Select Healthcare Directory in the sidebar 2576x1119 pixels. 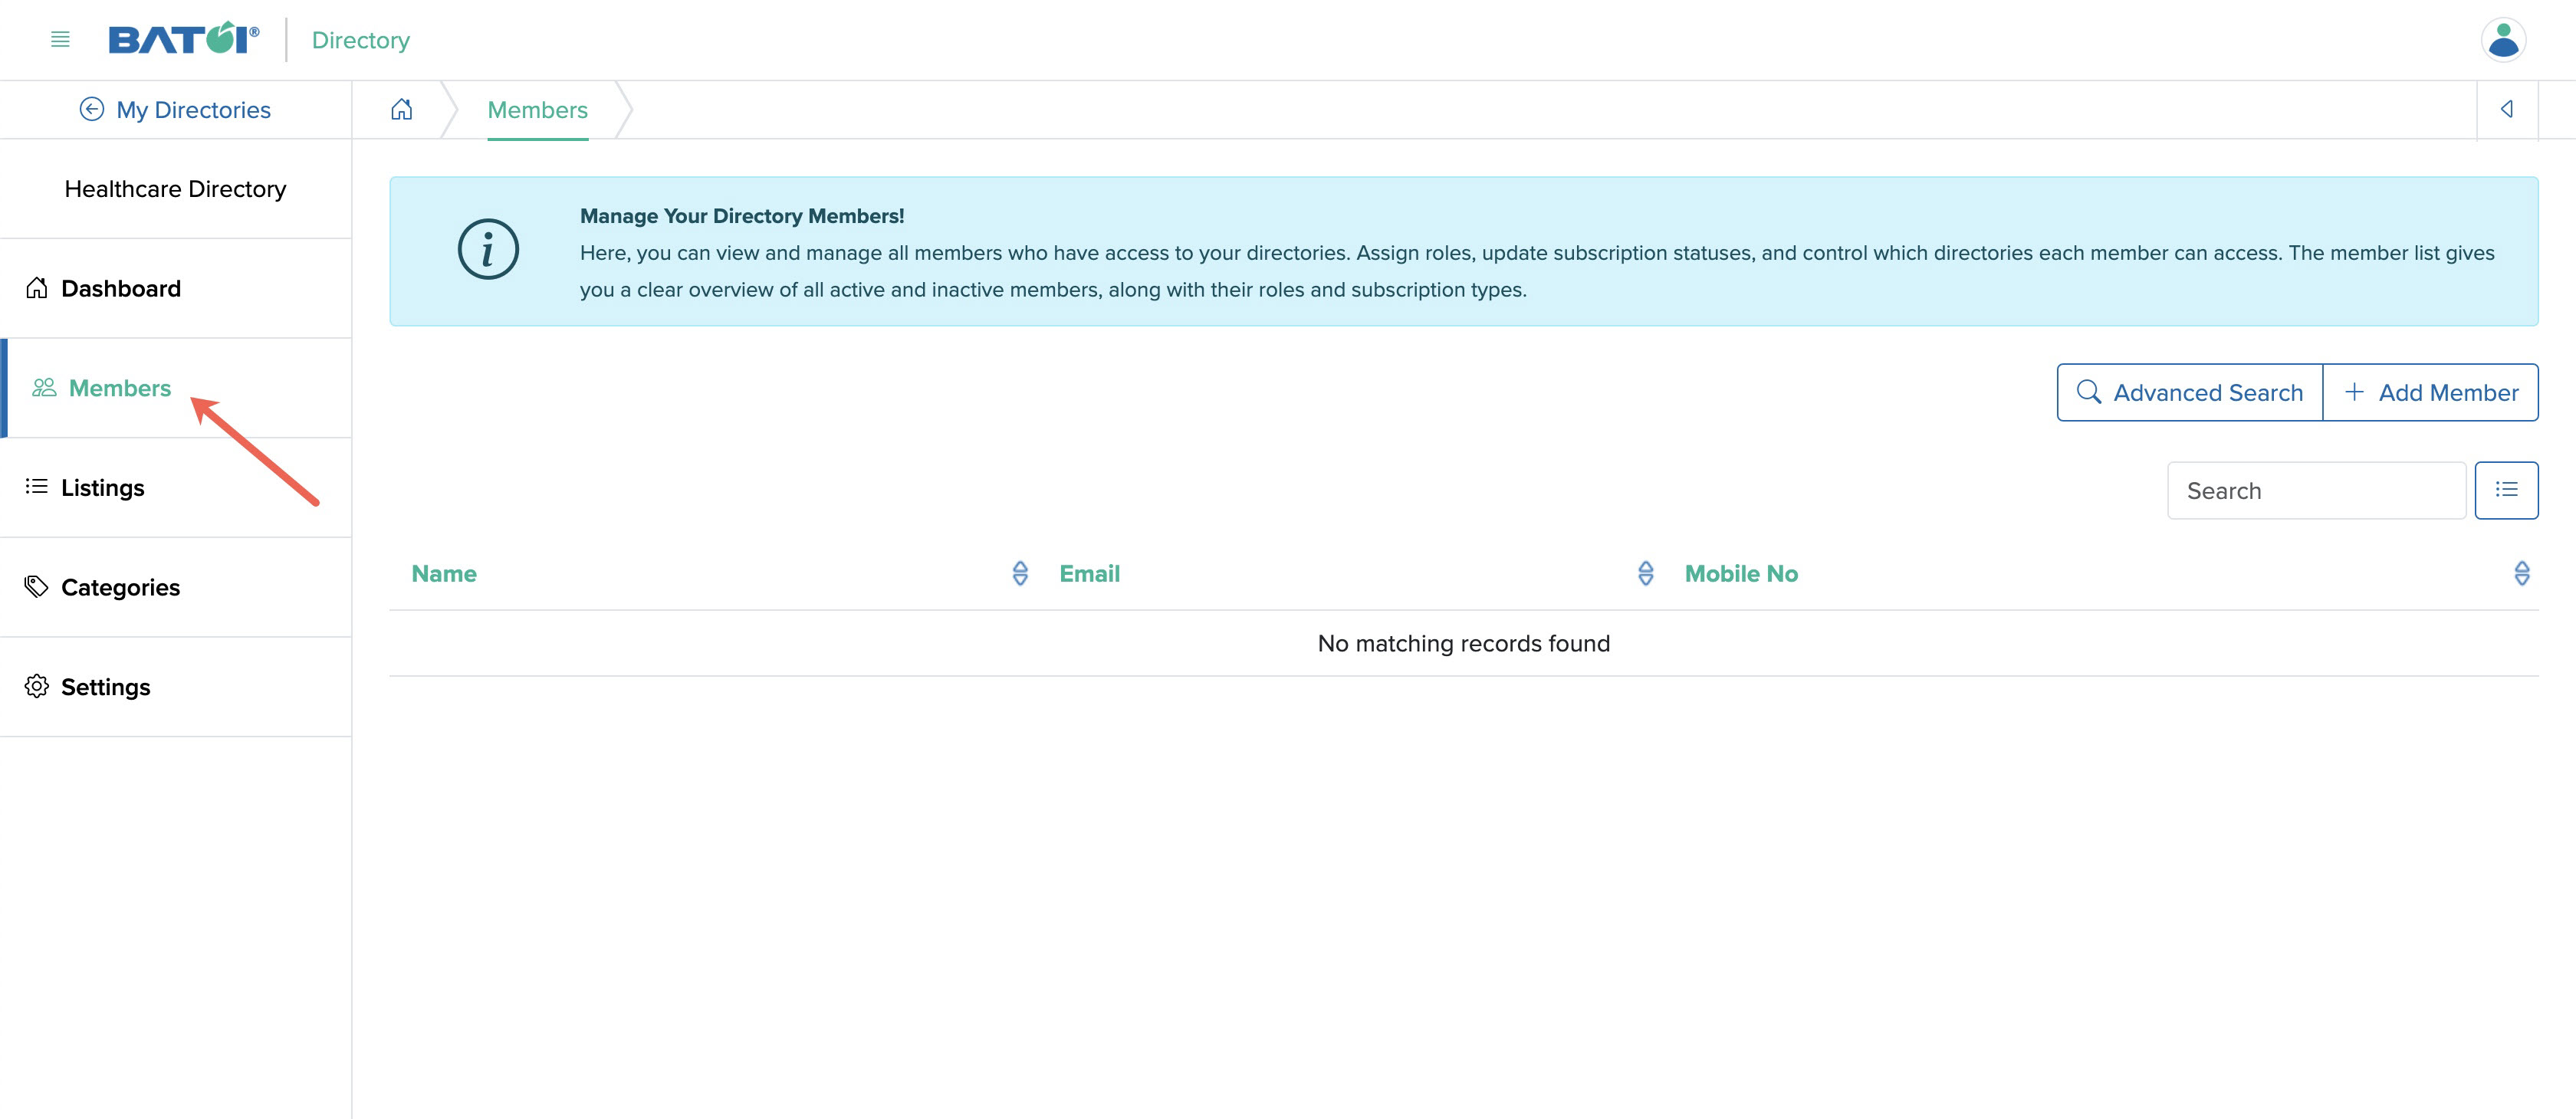point(176,188)
